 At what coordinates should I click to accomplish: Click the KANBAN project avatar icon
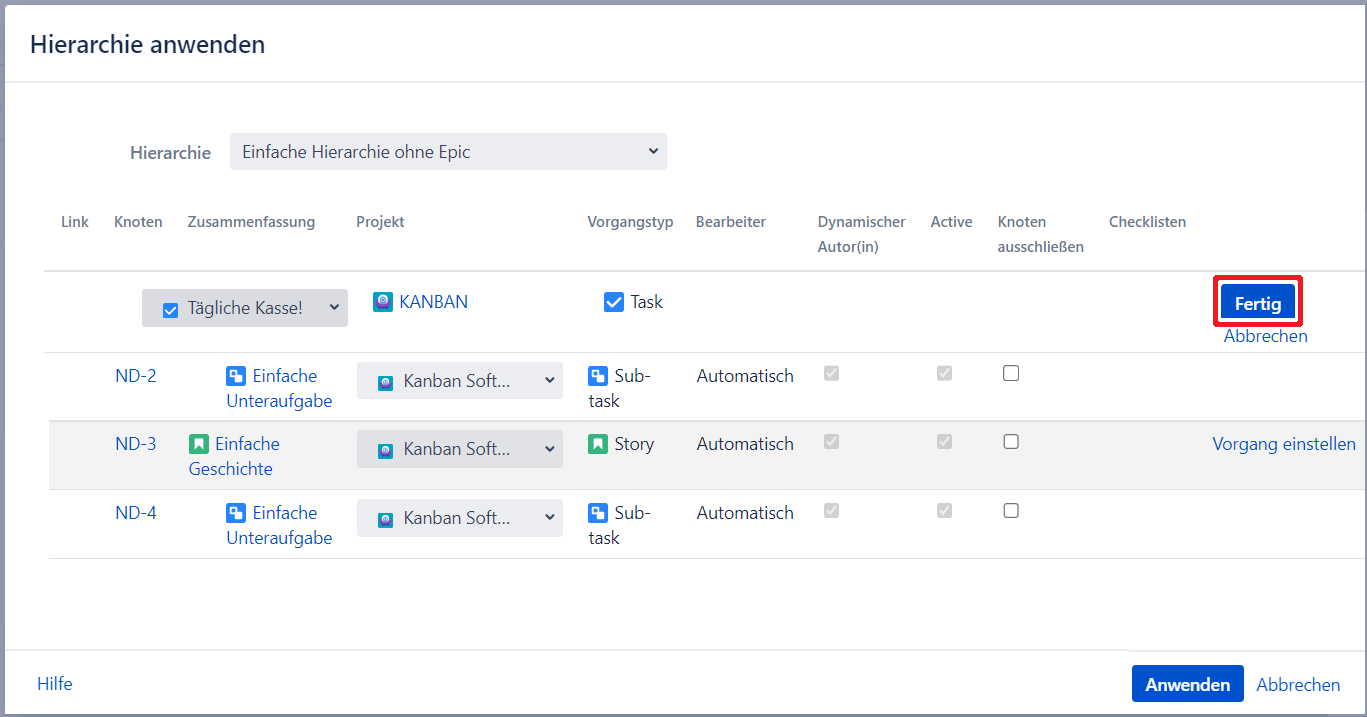383,302
